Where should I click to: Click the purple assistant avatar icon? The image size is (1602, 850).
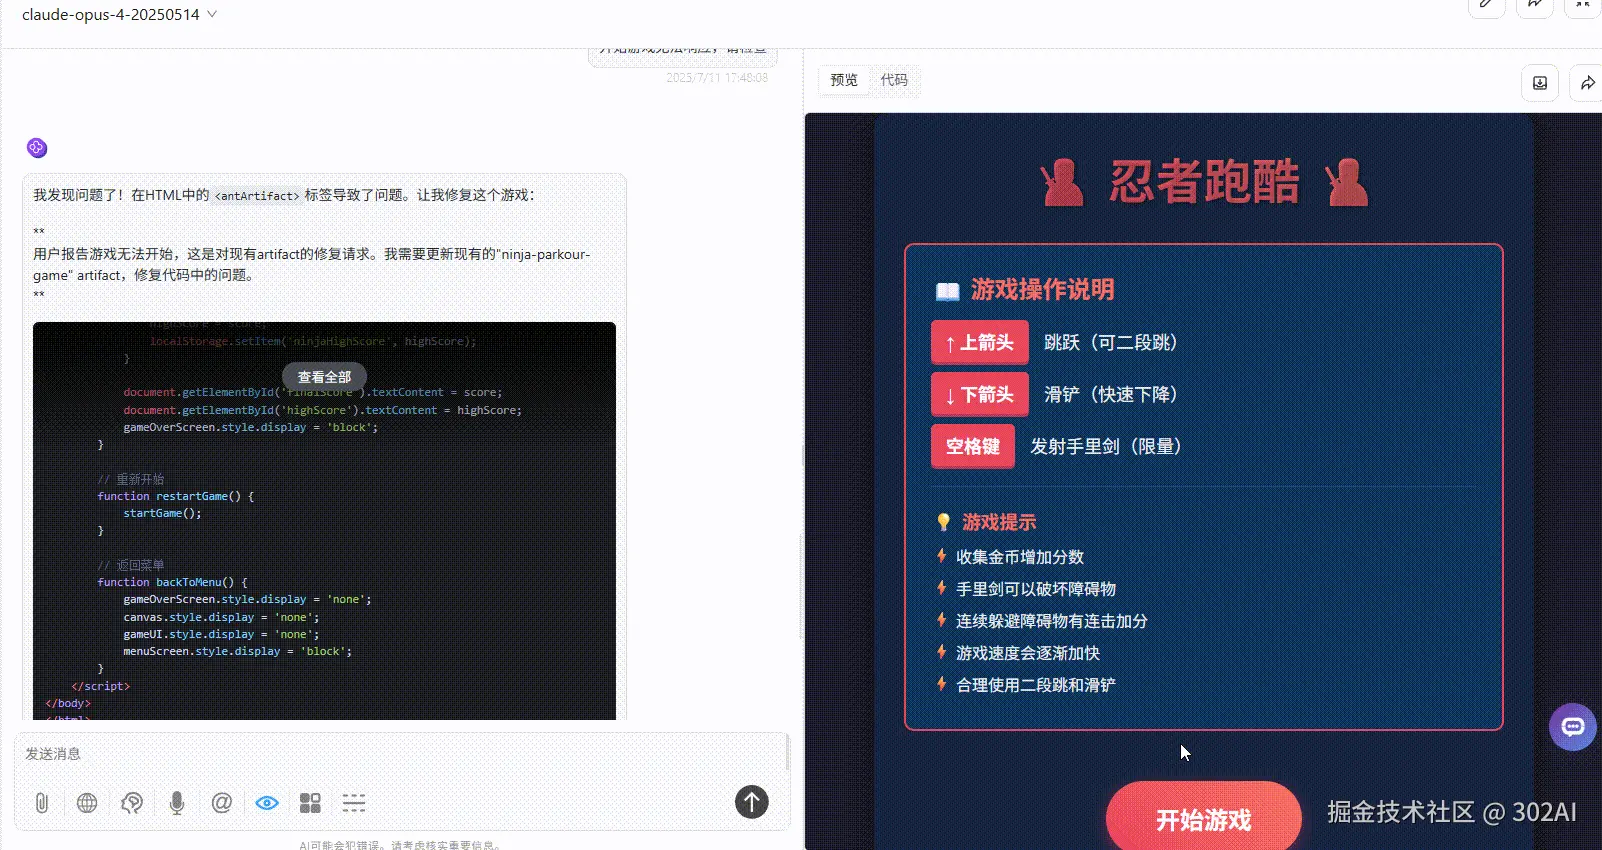[37, 148]
